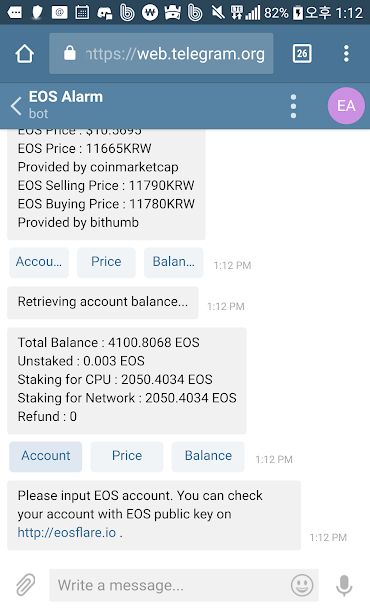This screenshot has width=370, height=614.
Task: Tap the truncated Balan... button
Action: pyautogui.click(x=173, y=262)
